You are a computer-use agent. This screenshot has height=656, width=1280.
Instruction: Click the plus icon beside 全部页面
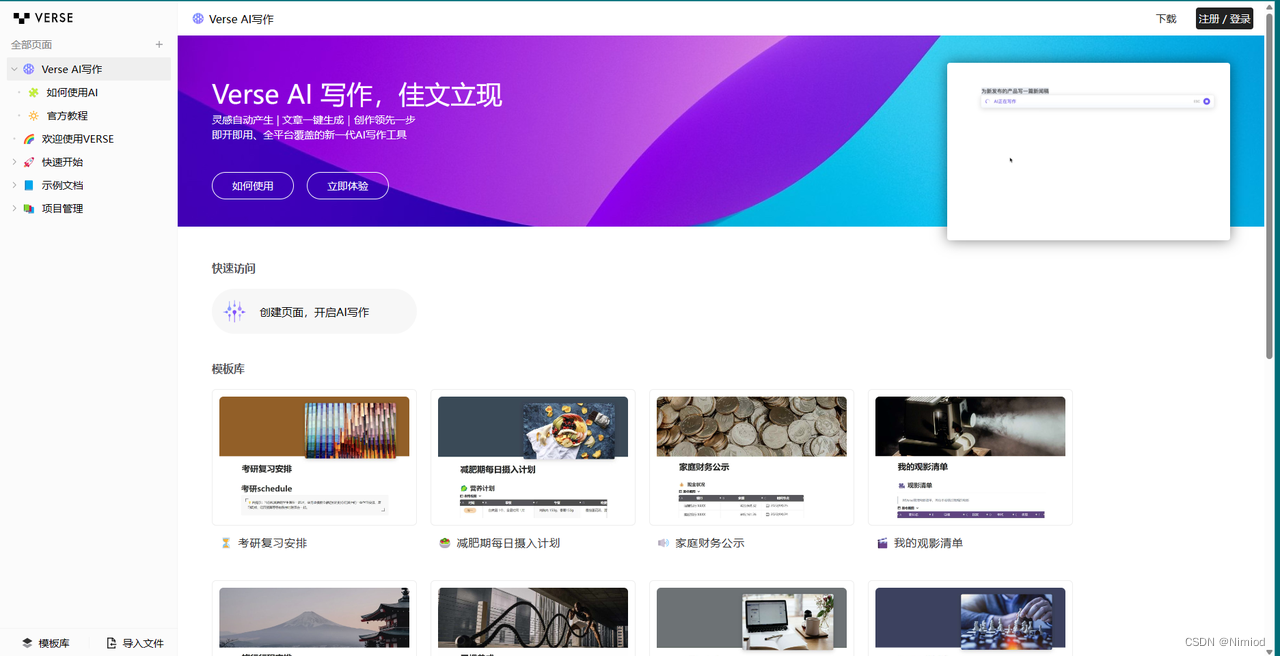159,45
